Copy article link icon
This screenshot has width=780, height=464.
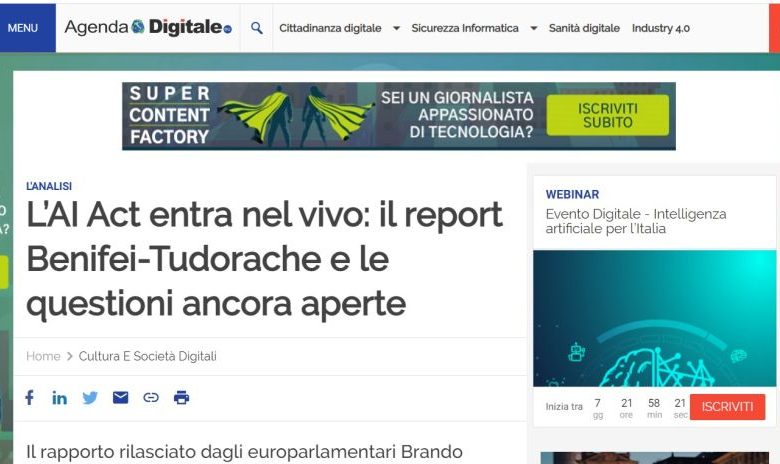click(151, 398)
